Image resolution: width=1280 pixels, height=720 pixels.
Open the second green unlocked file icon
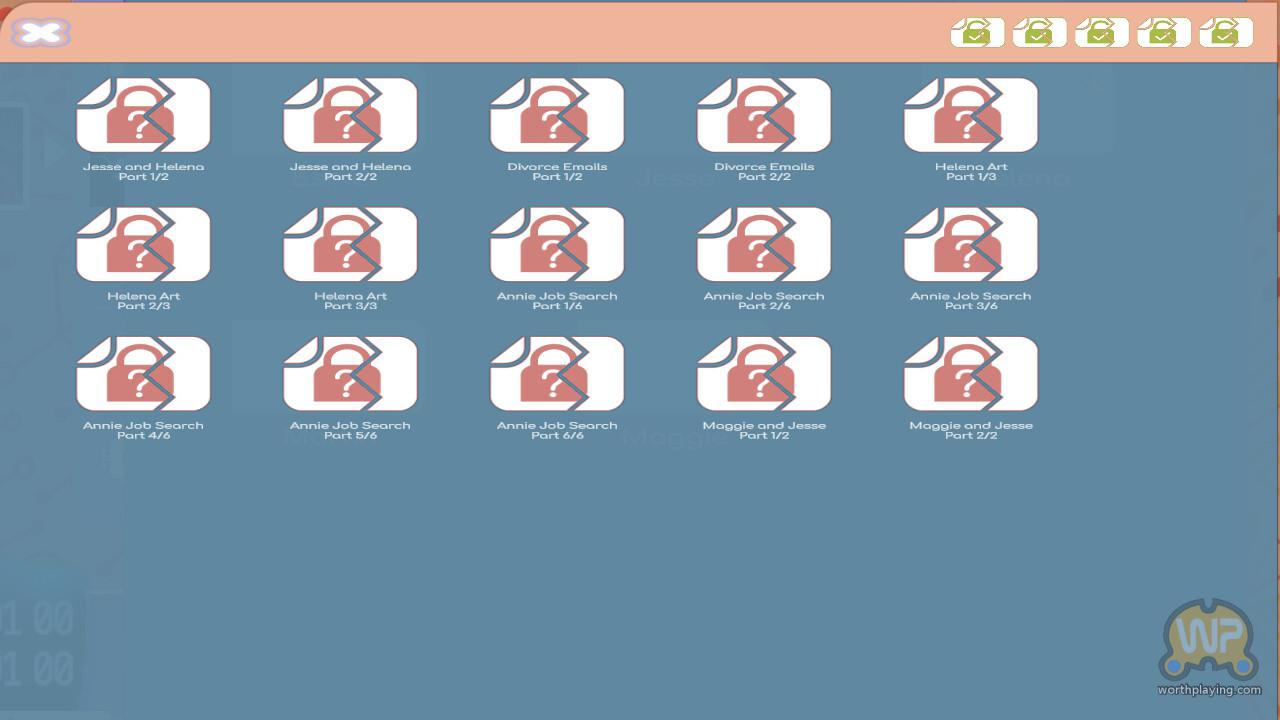point(1039,32)
